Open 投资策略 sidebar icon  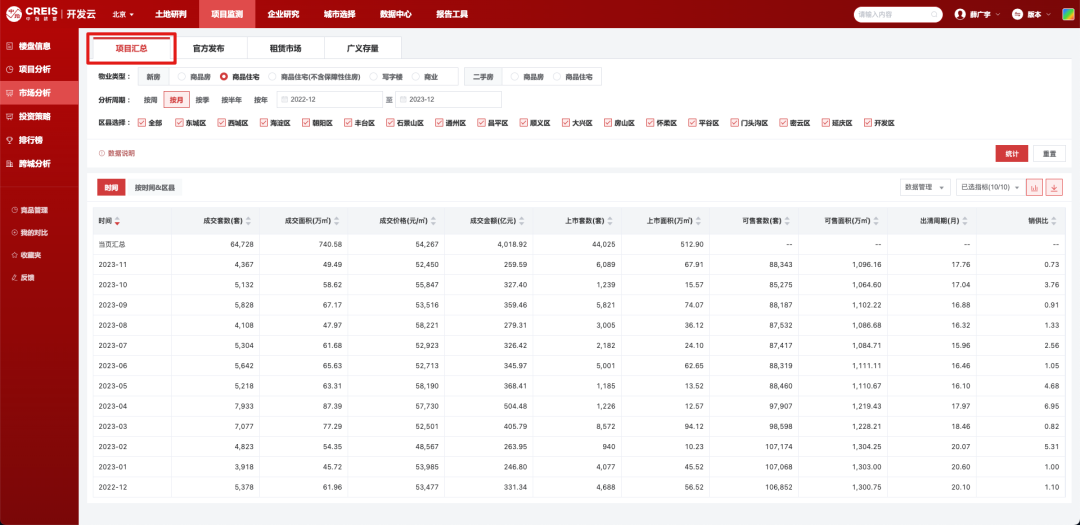click(10, 116)
